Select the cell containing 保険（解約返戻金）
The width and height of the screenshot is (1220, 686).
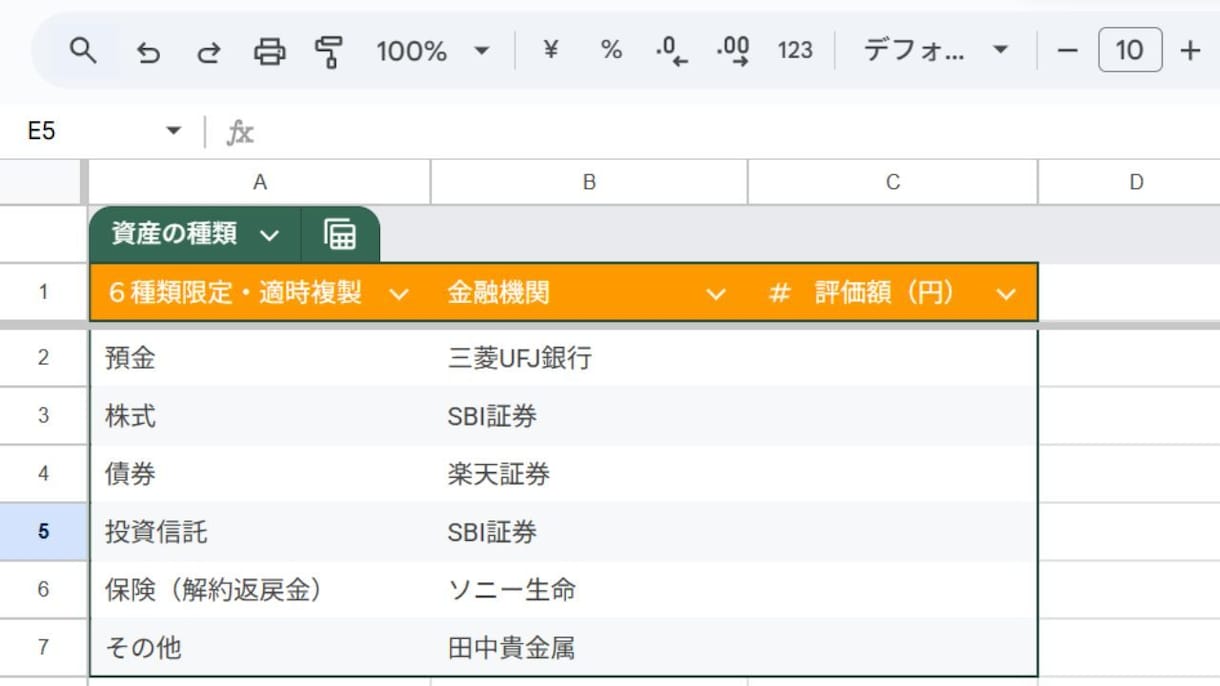pyautogui.click(x=260, y=590)
